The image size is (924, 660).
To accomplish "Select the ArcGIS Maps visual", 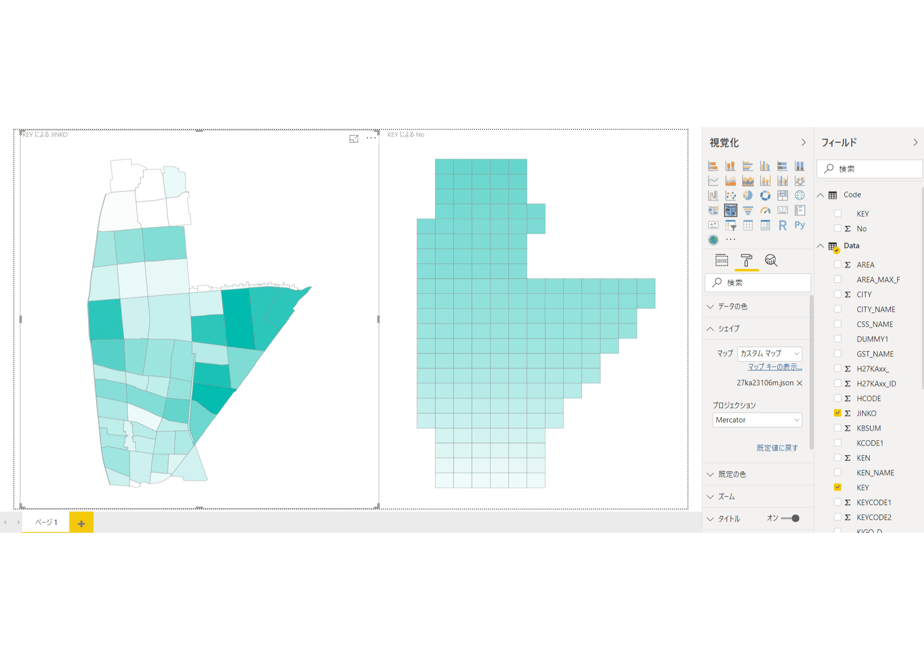I will 713,240.
